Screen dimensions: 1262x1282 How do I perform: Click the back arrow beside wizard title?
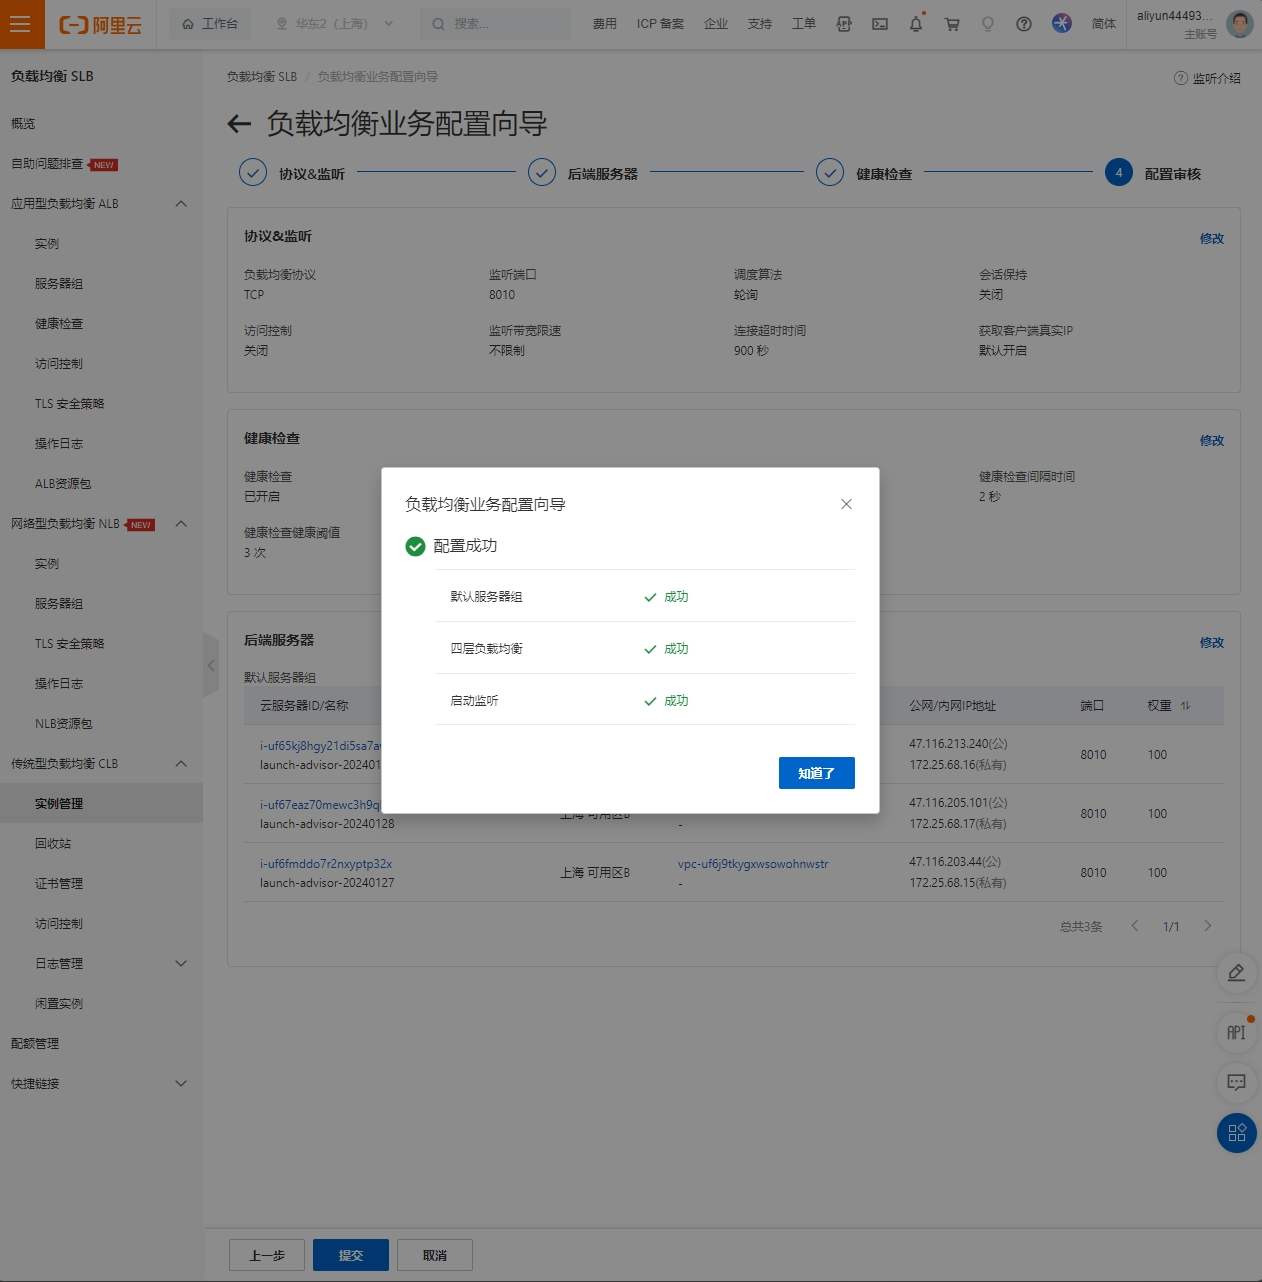pyautogui.click(x=239, y=124)
